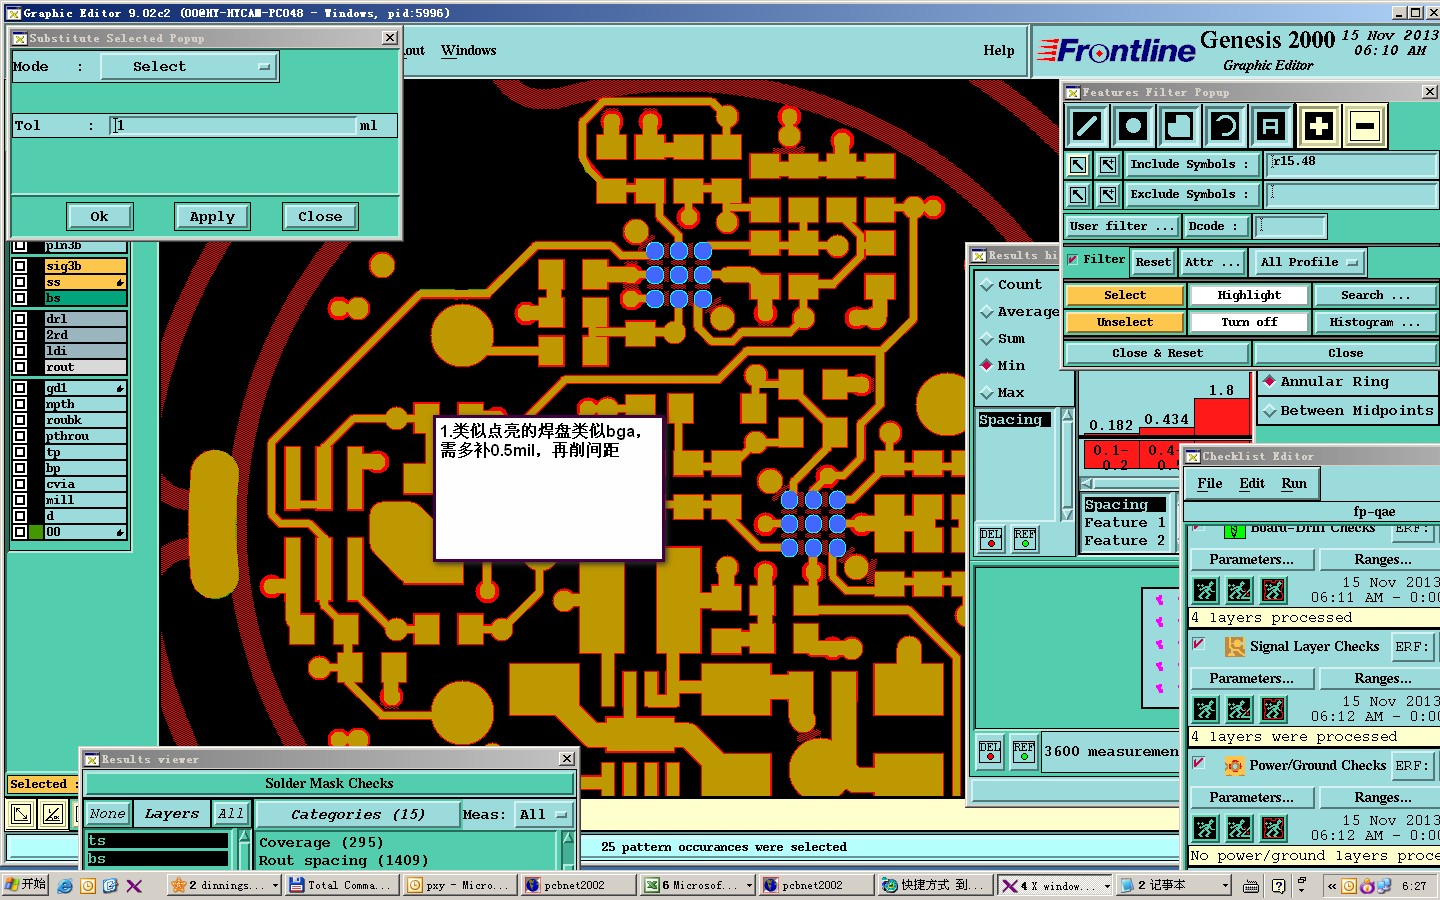Select the pad feature filter icon
The image size is (1440, 900).
(1133, 126)
